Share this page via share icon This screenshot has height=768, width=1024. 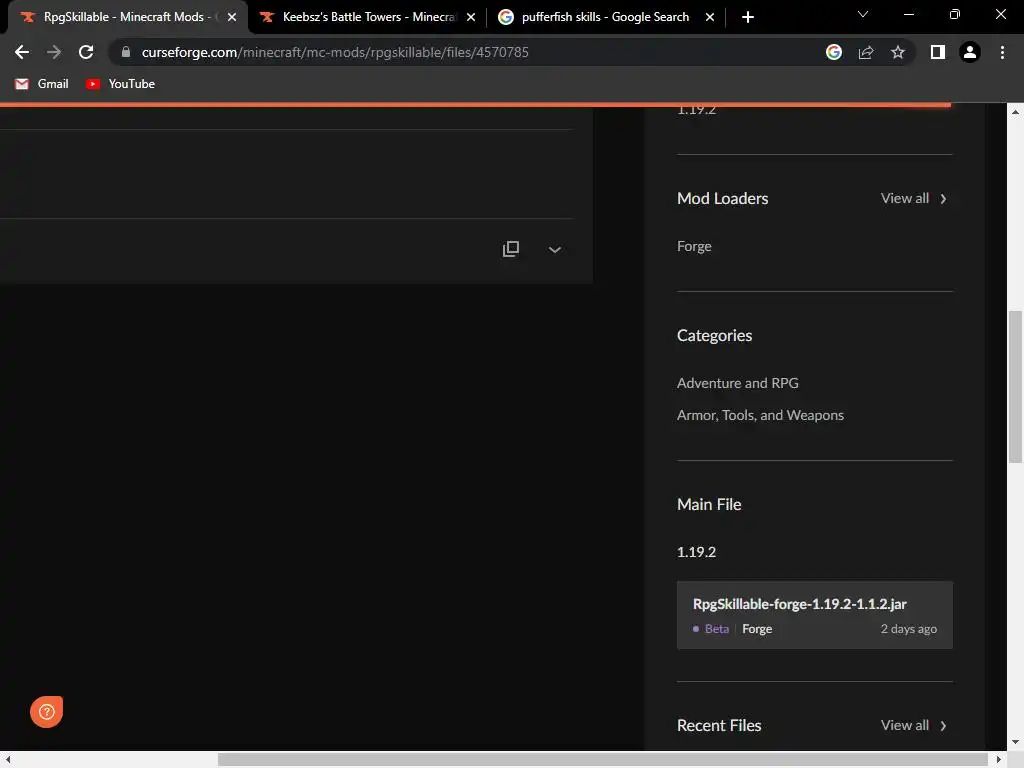(x=866, y=52)
